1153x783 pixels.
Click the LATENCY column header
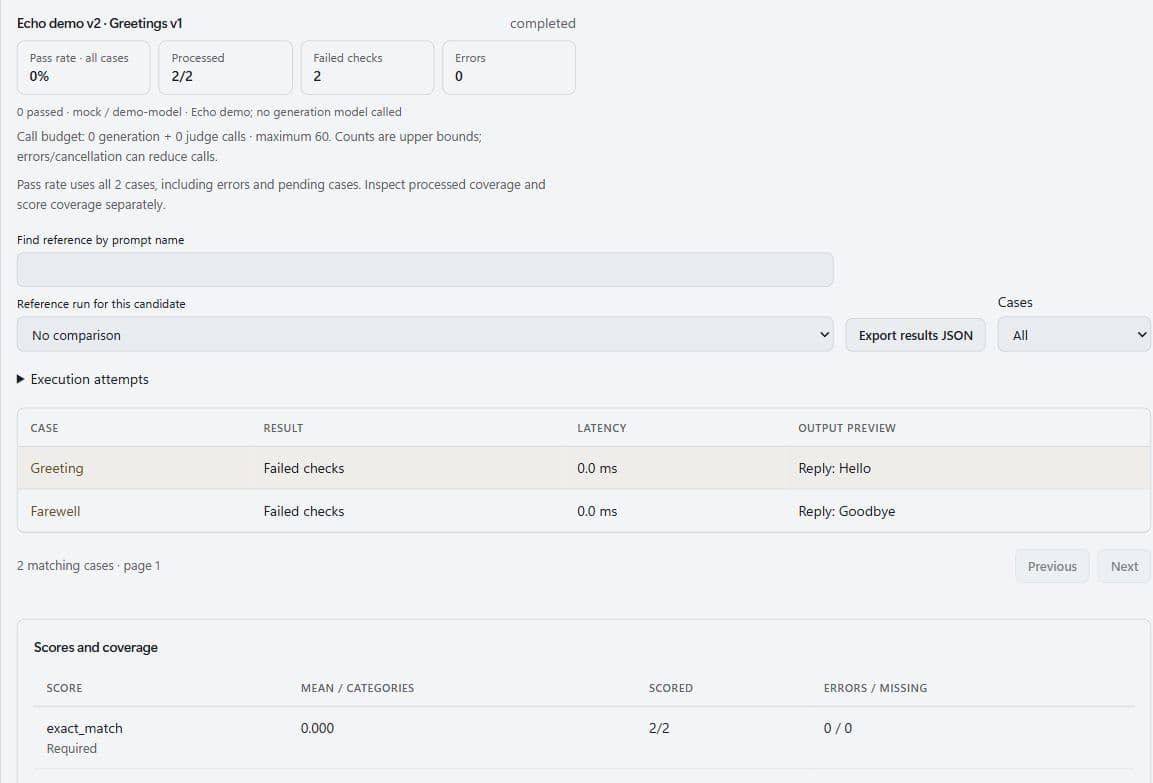602,428
